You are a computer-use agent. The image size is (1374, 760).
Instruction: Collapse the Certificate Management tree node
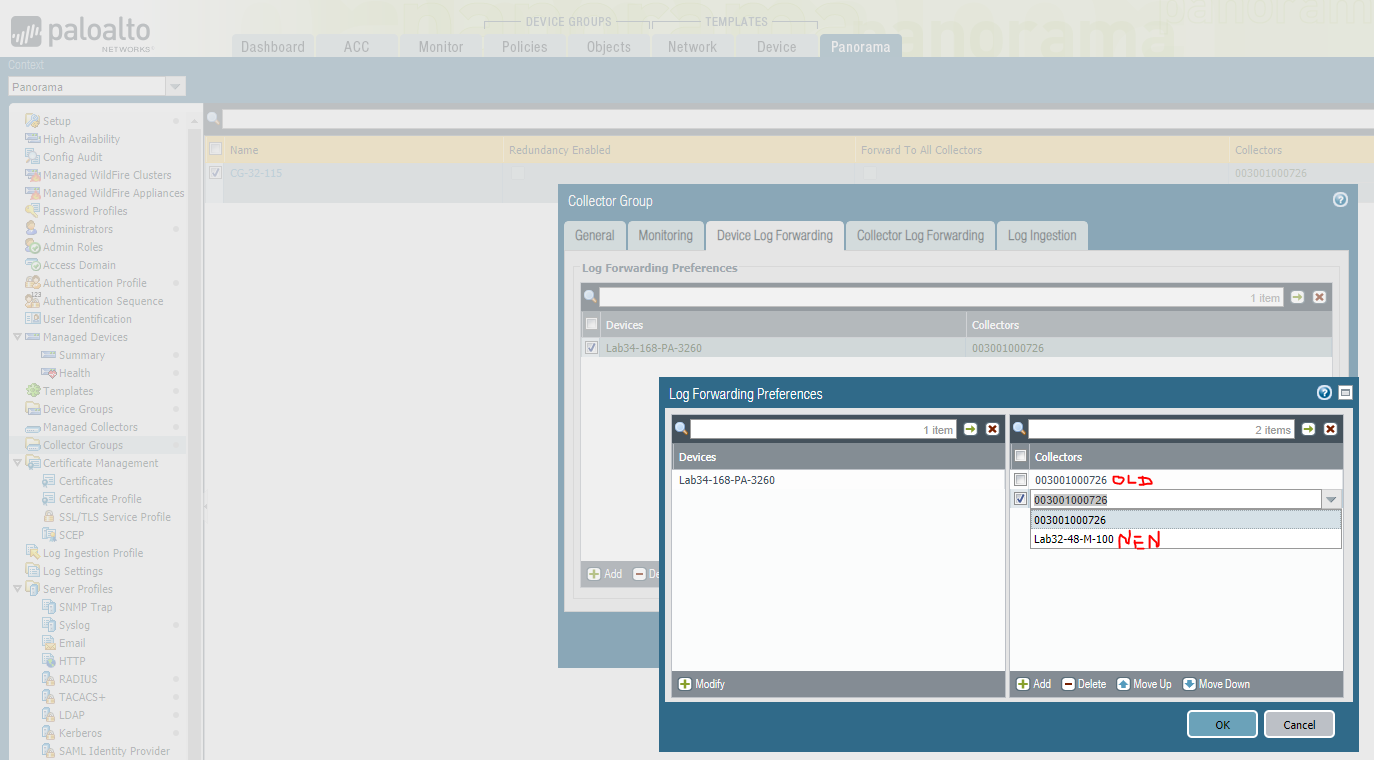[17, 463]
